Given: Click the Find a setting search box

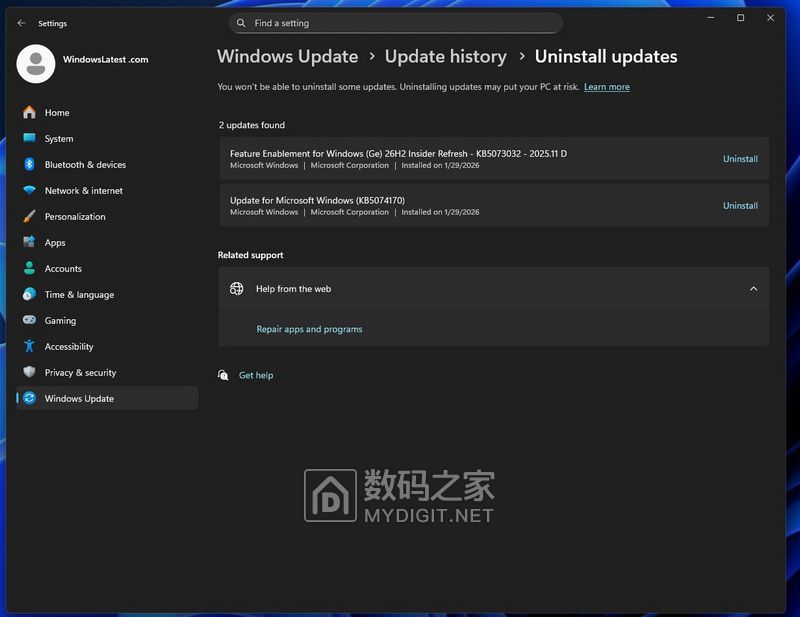Looking at the screenshot, I should tap(396, 23).
